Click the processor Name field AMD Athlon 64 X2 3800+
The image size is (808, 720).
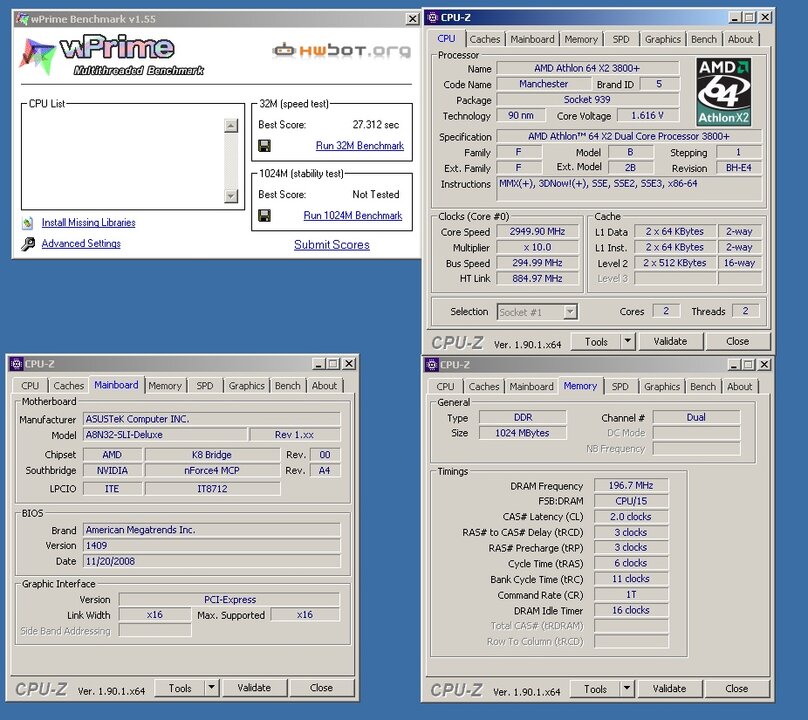click(587, 68)
